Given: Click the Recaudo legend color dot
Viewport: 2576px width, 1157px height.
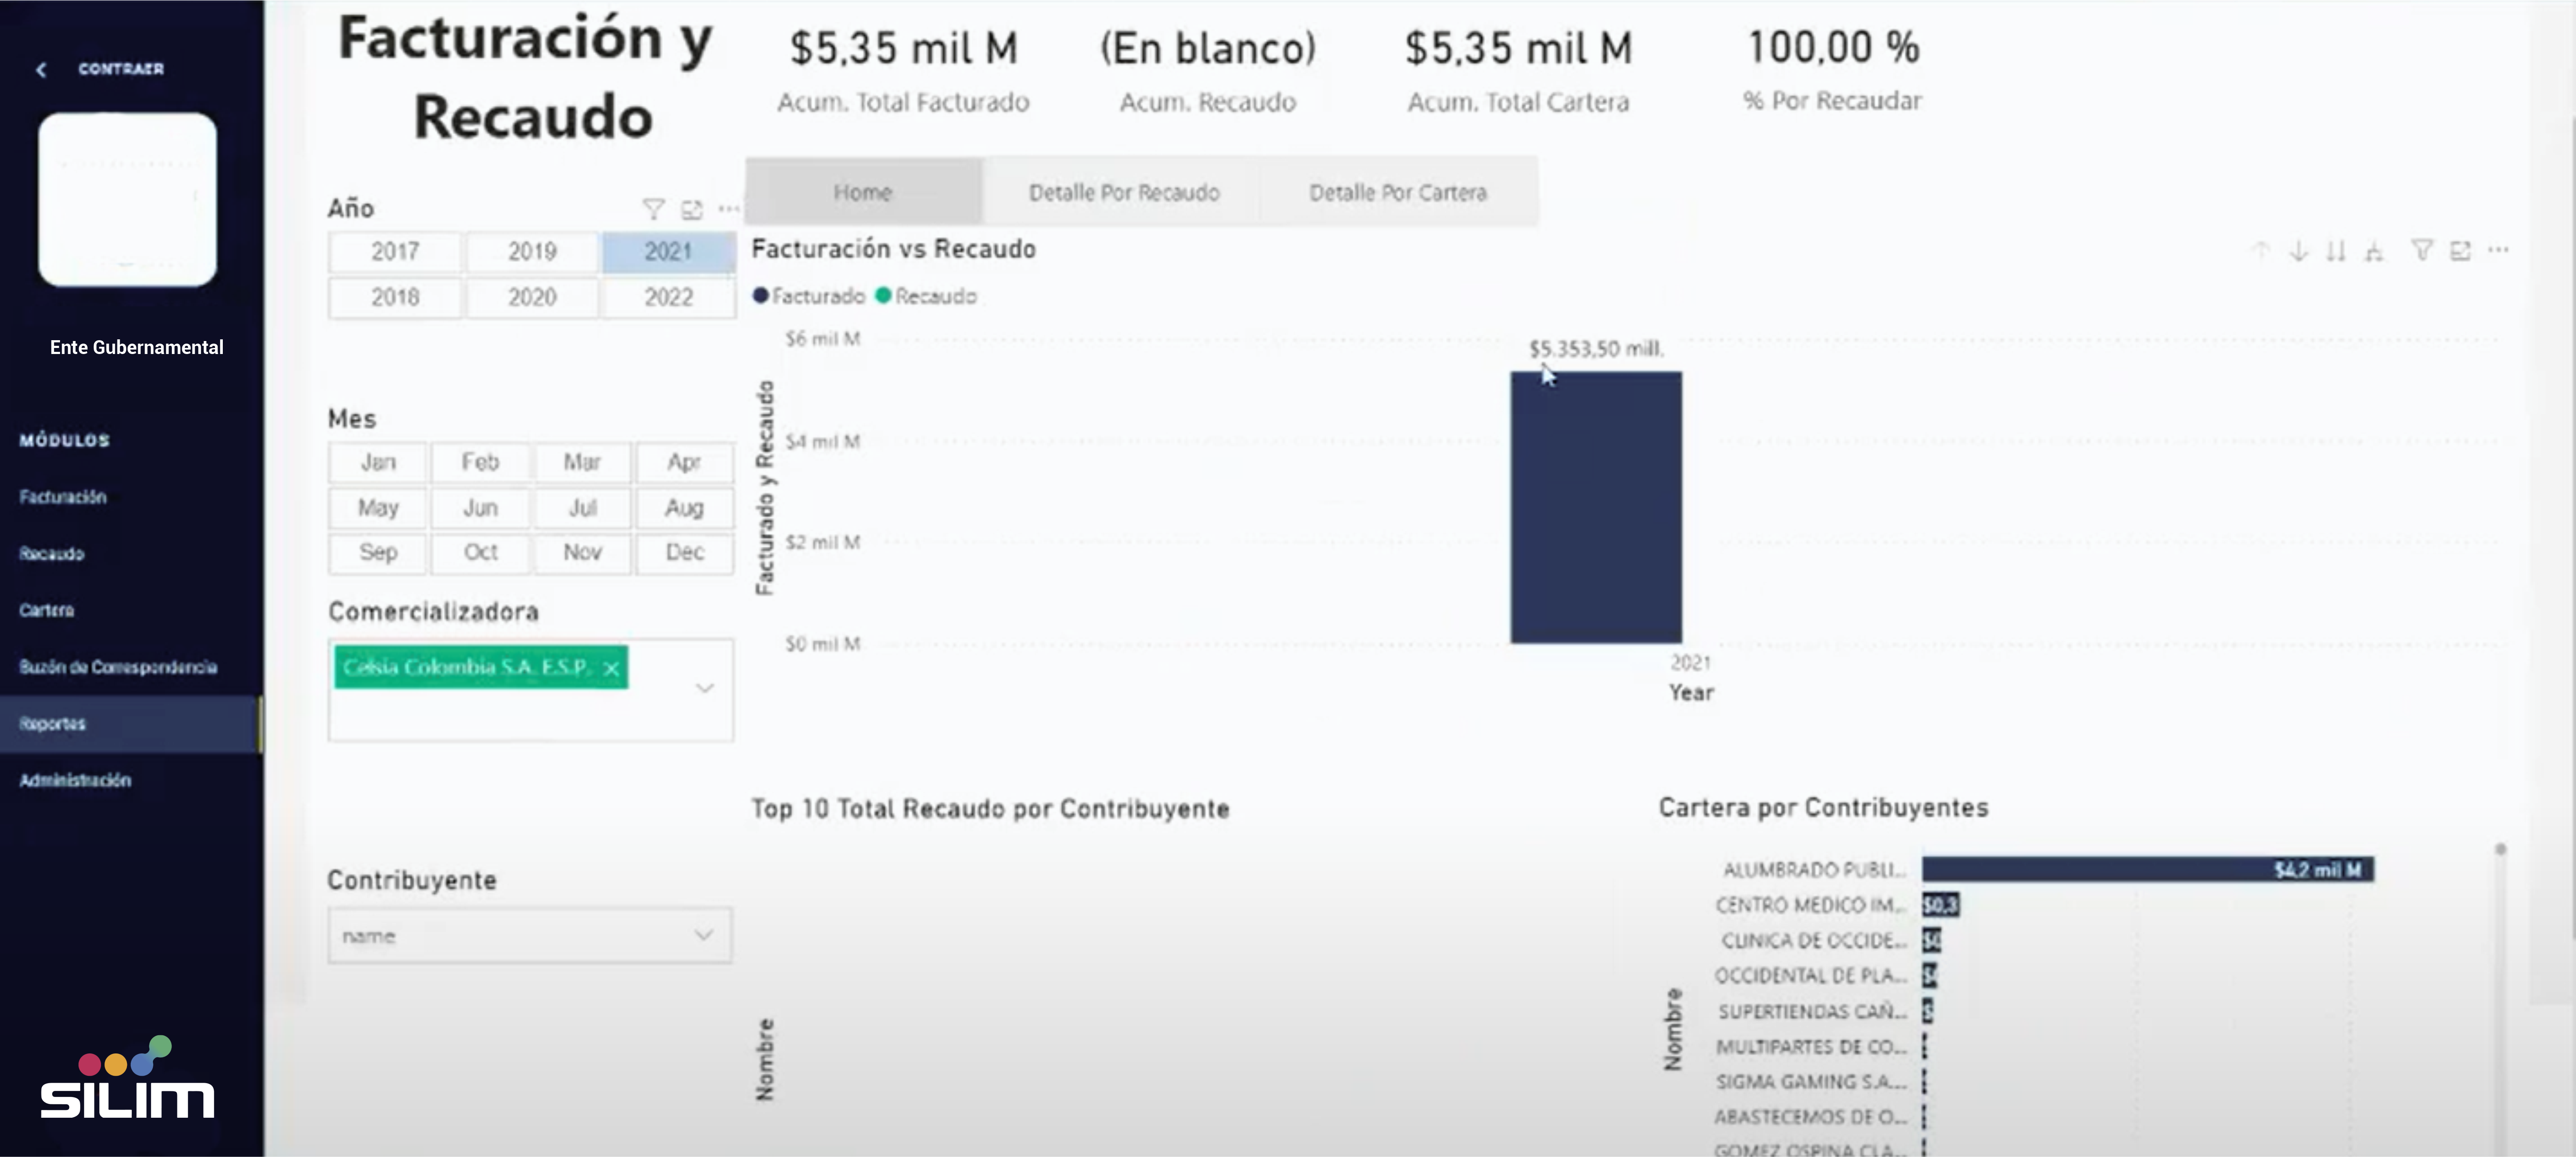Looking at the screenshot, I should click(x=883, y=296).
